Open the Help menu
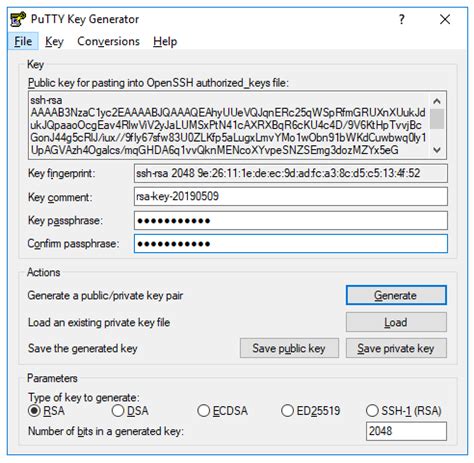474x463 pixels. point(165,41)
